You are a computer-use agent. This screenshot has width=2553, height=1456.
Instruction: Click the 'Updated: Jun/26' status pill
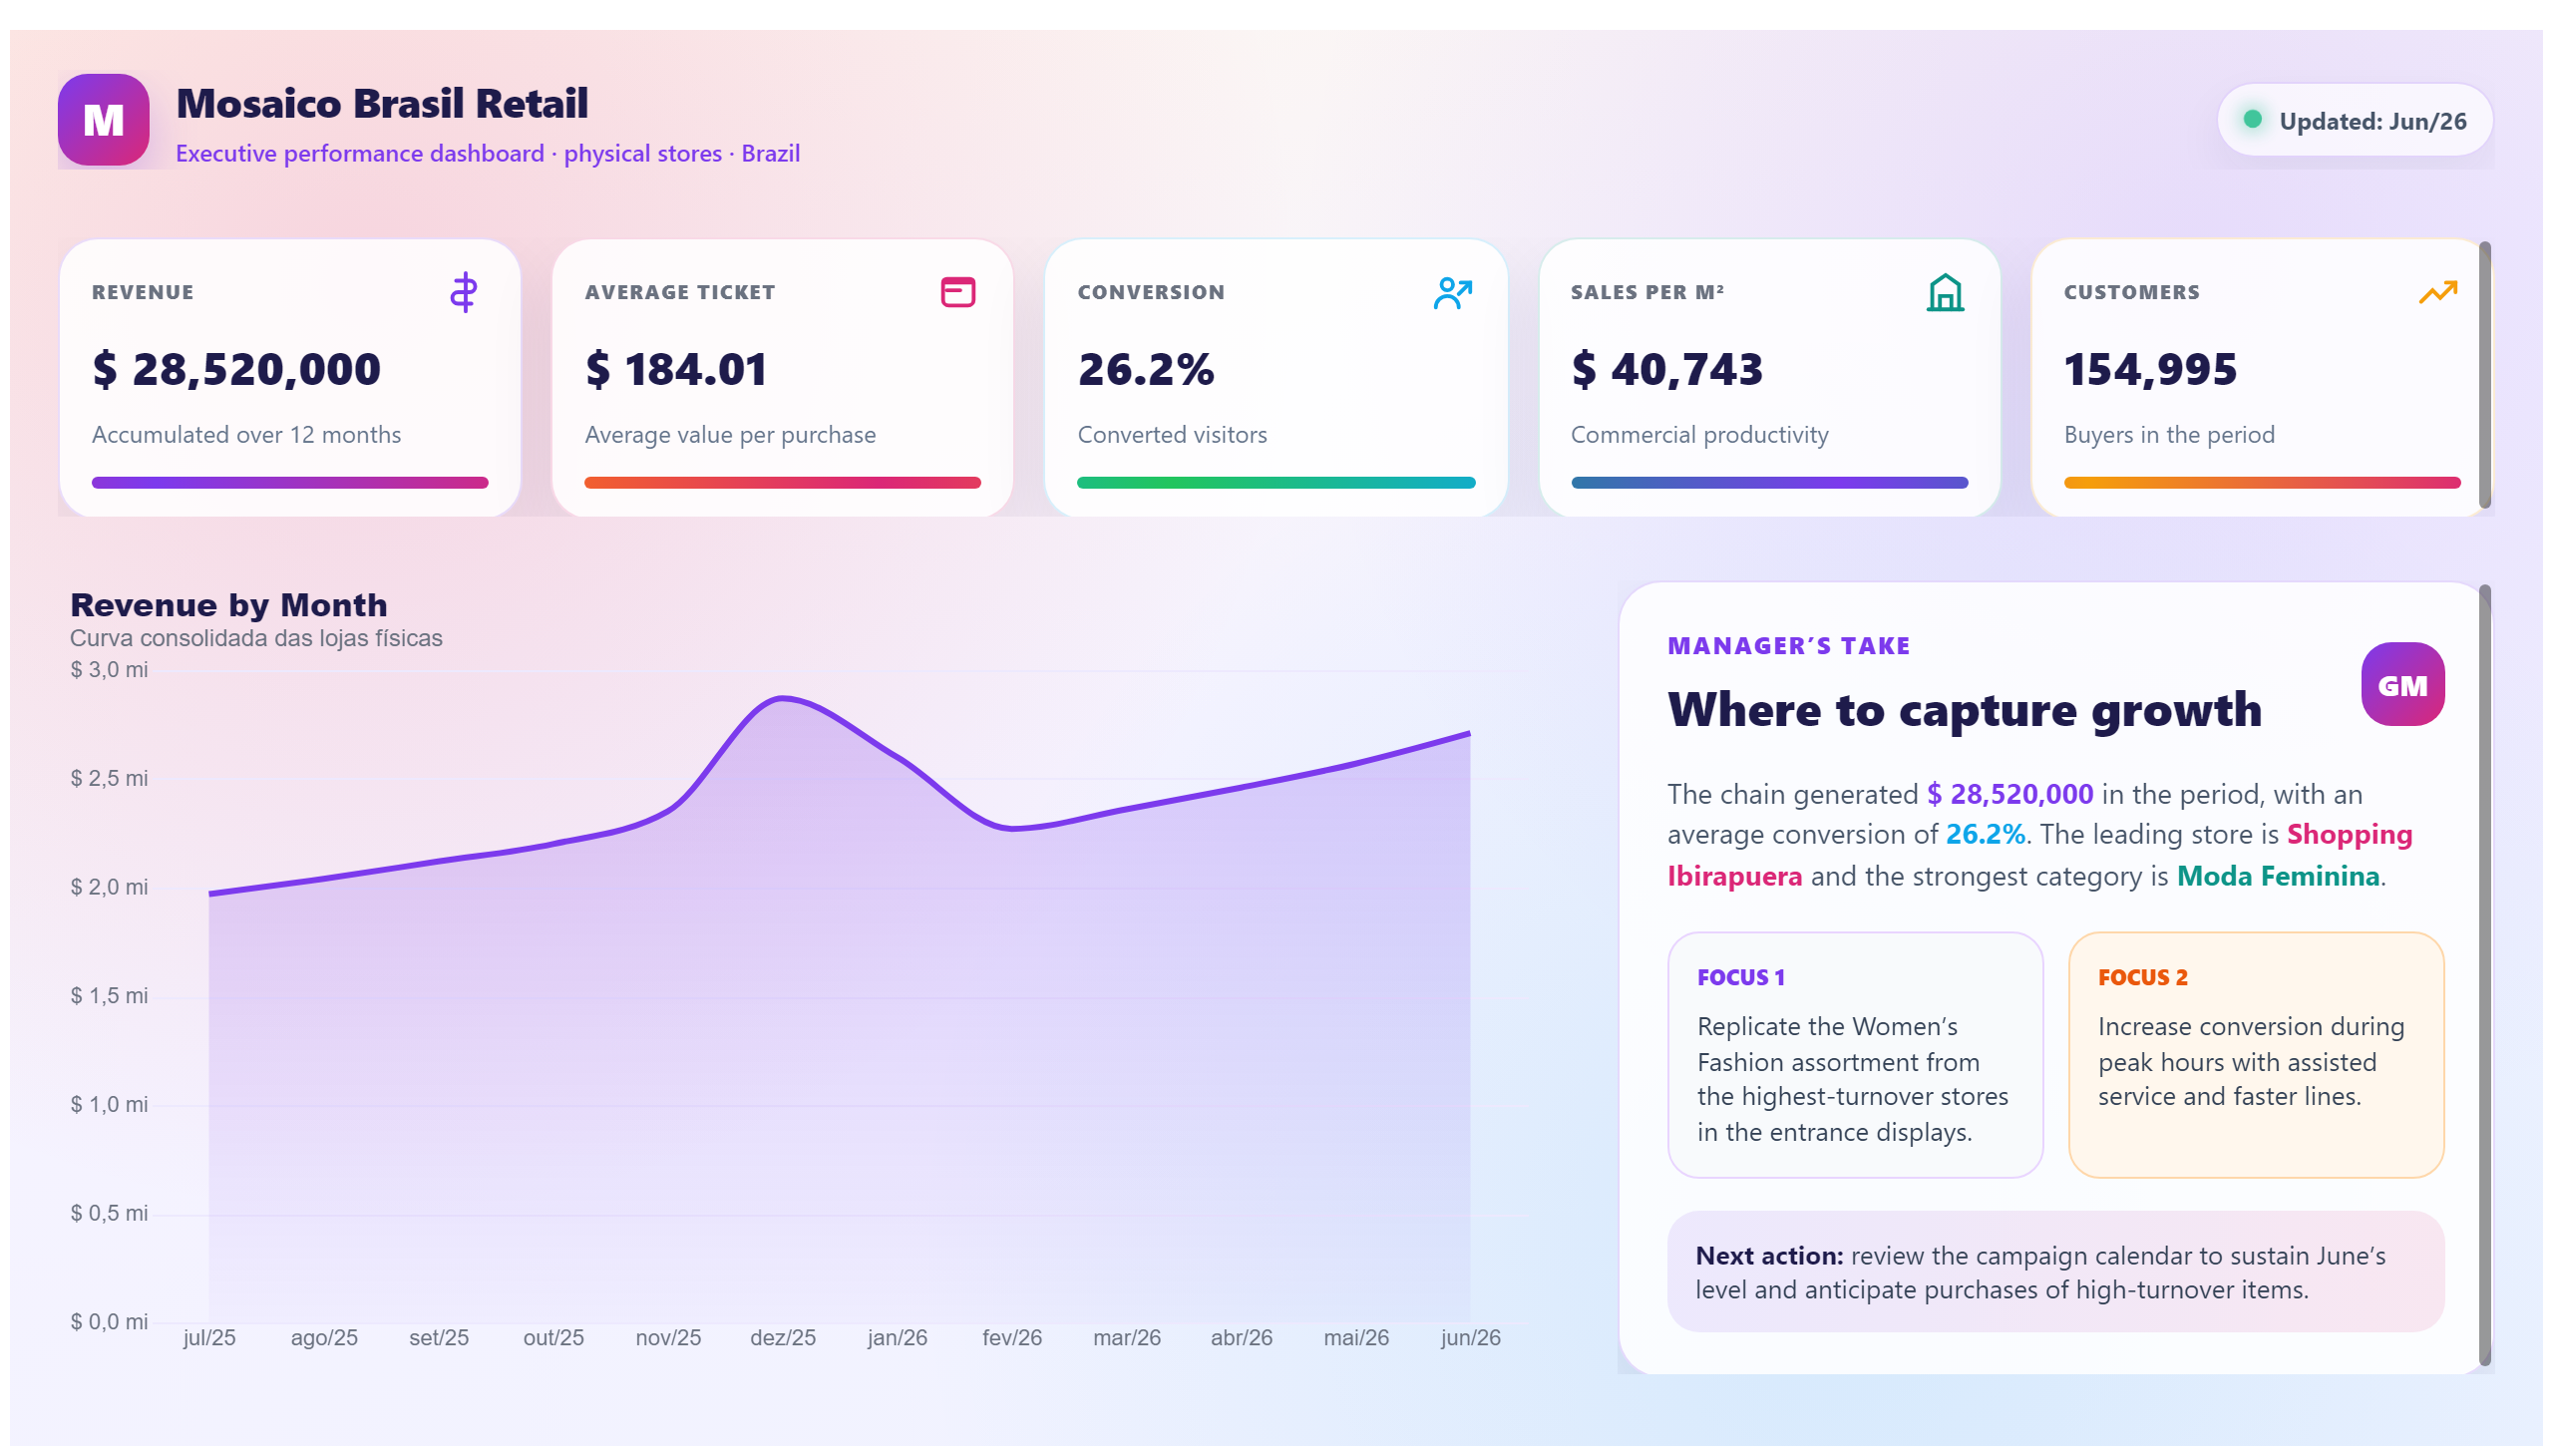(2353, 120)
